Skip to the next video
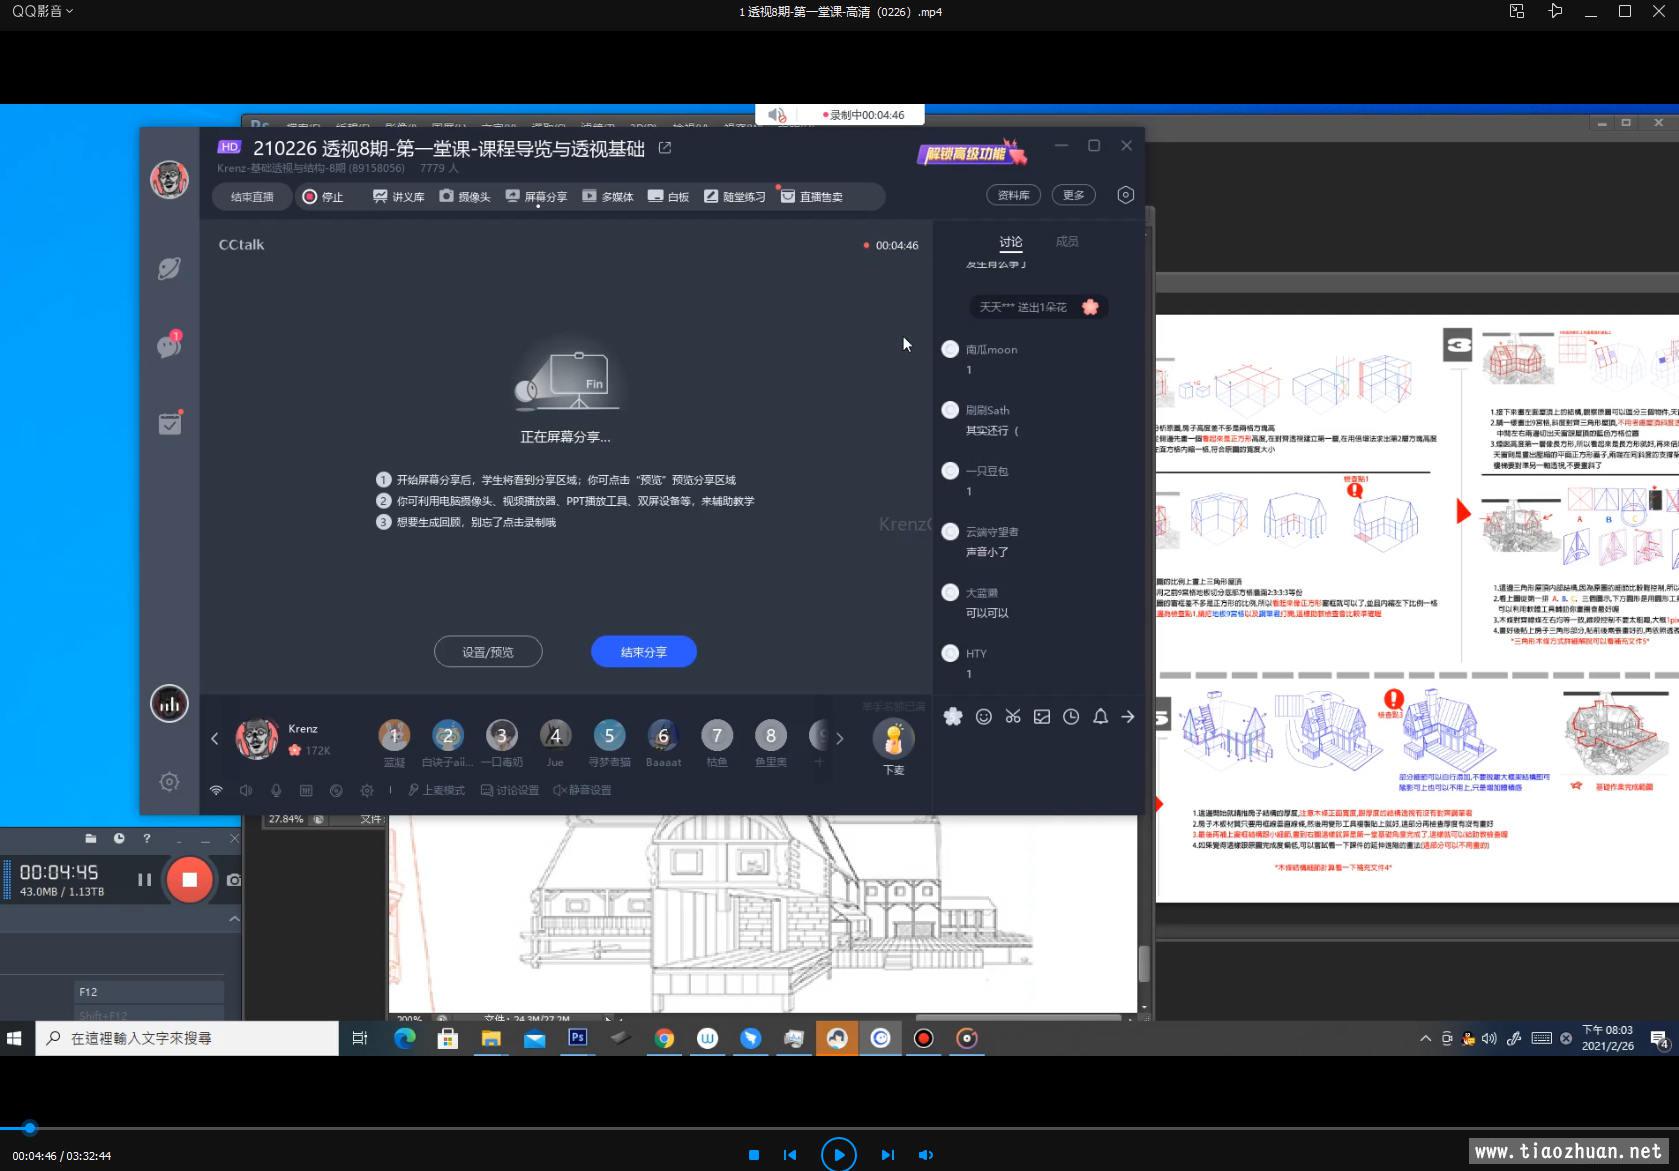 (887, 1155)
